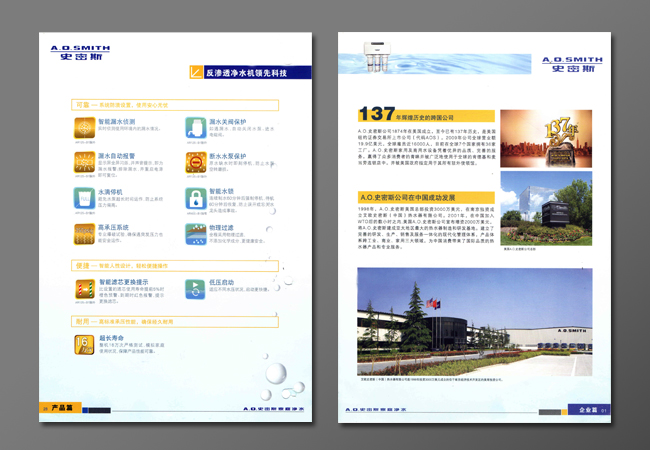Click the A.O.SMITH 史密斯 logo on left page
Viewport: 650px width, 450px height.
[x=80, y=53]
